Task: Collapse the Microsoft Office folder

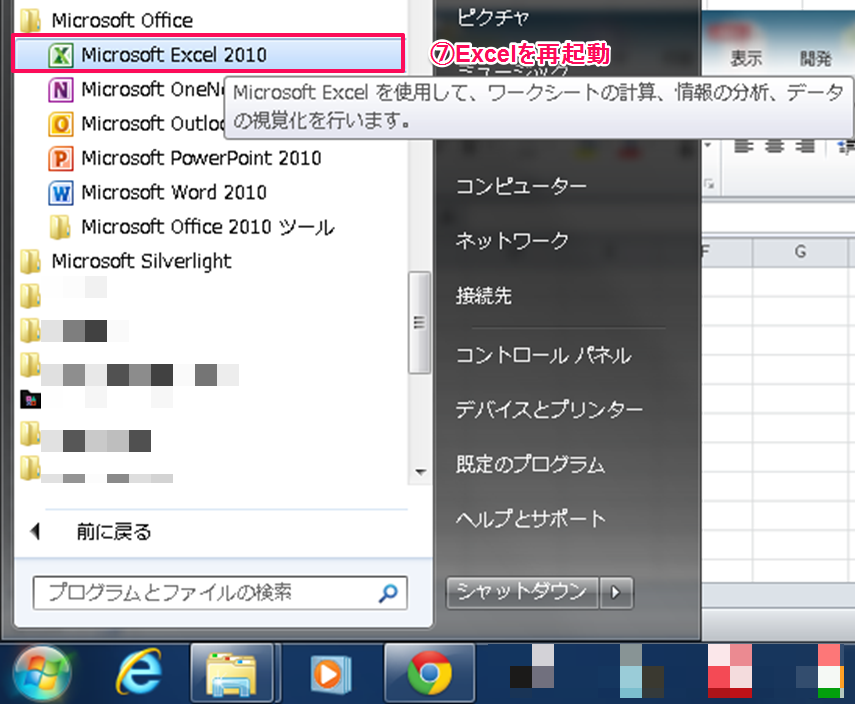Action: click(121, 20)
